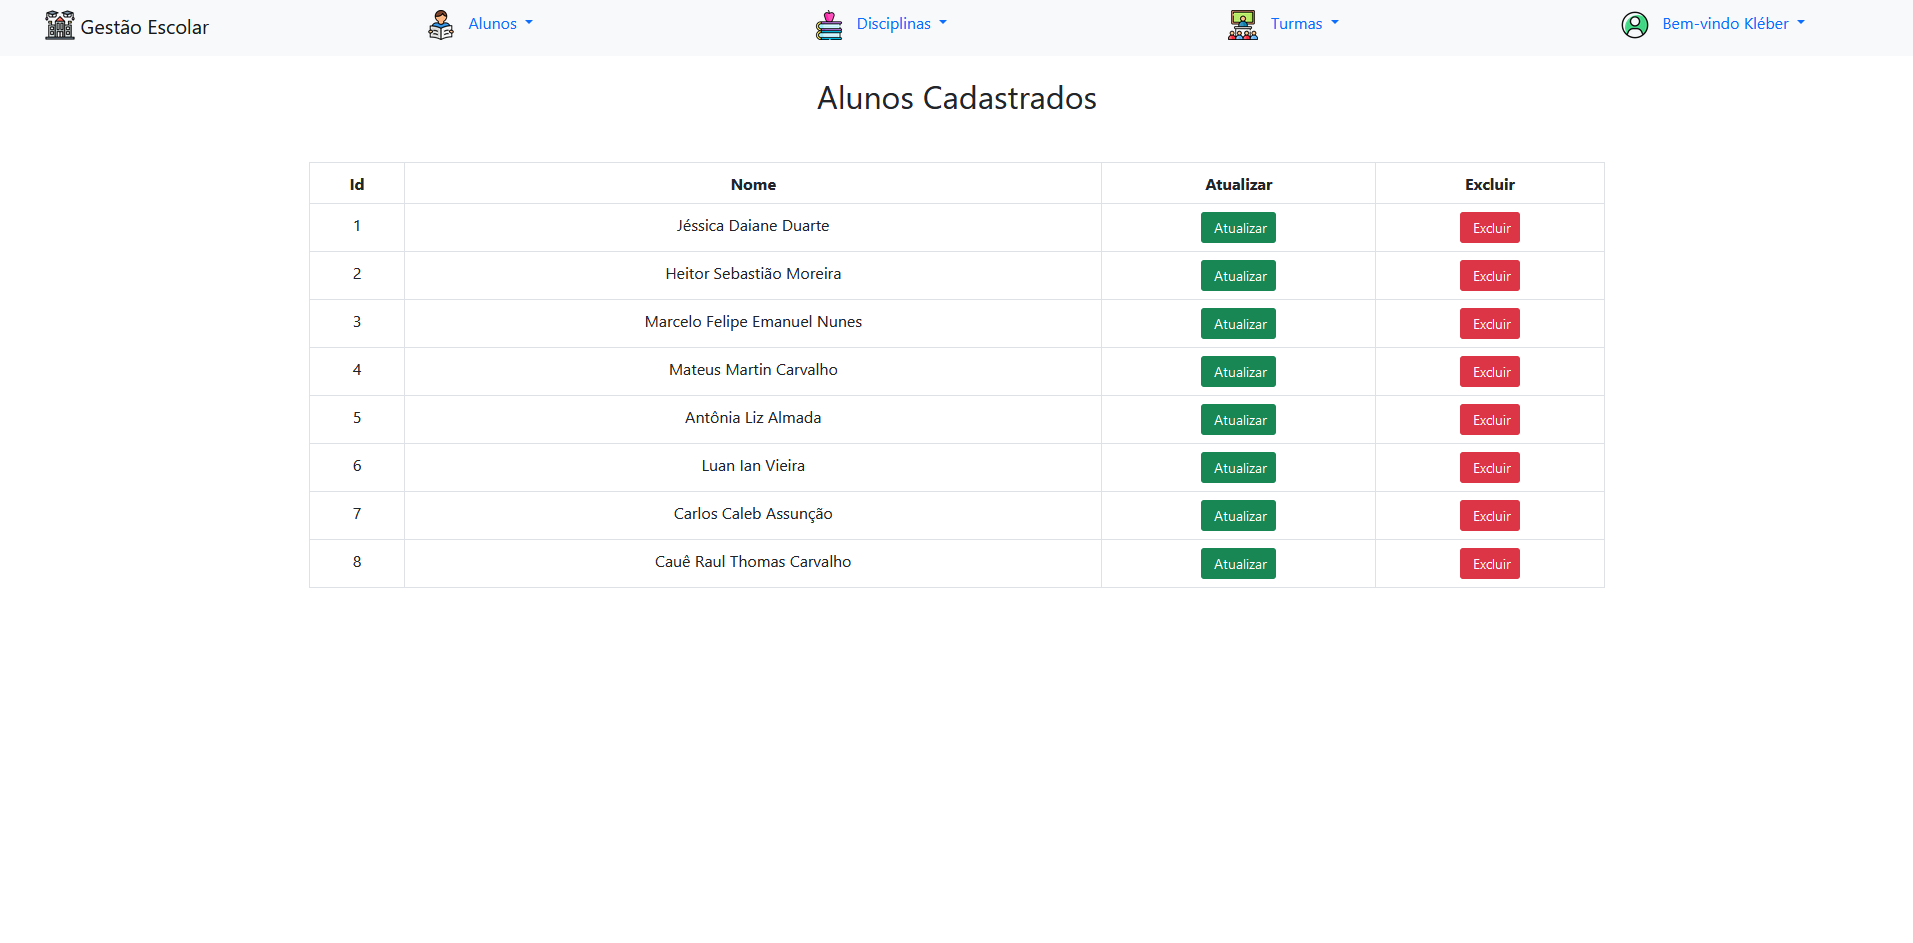Click the Id column header
The image size is (1913, 943).
pyautogui.click(x=356, y=184)
